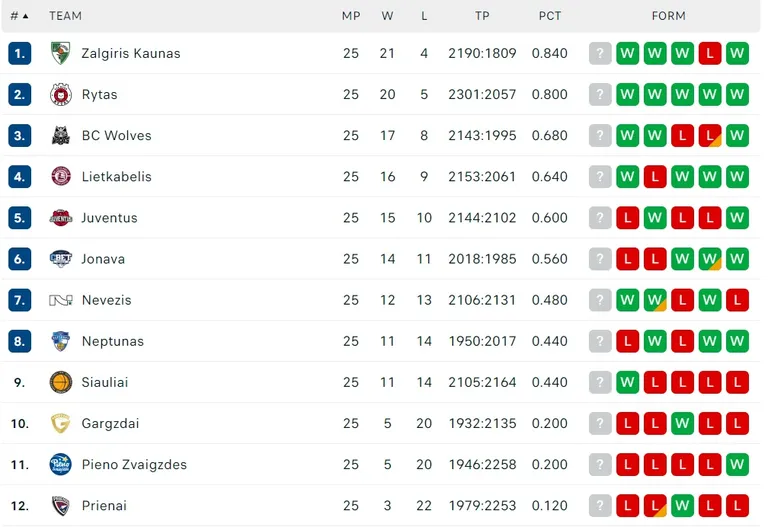Sort the table by the # rank column
The width and height of the screenshot is (768, 527).
tap(20, 16)
